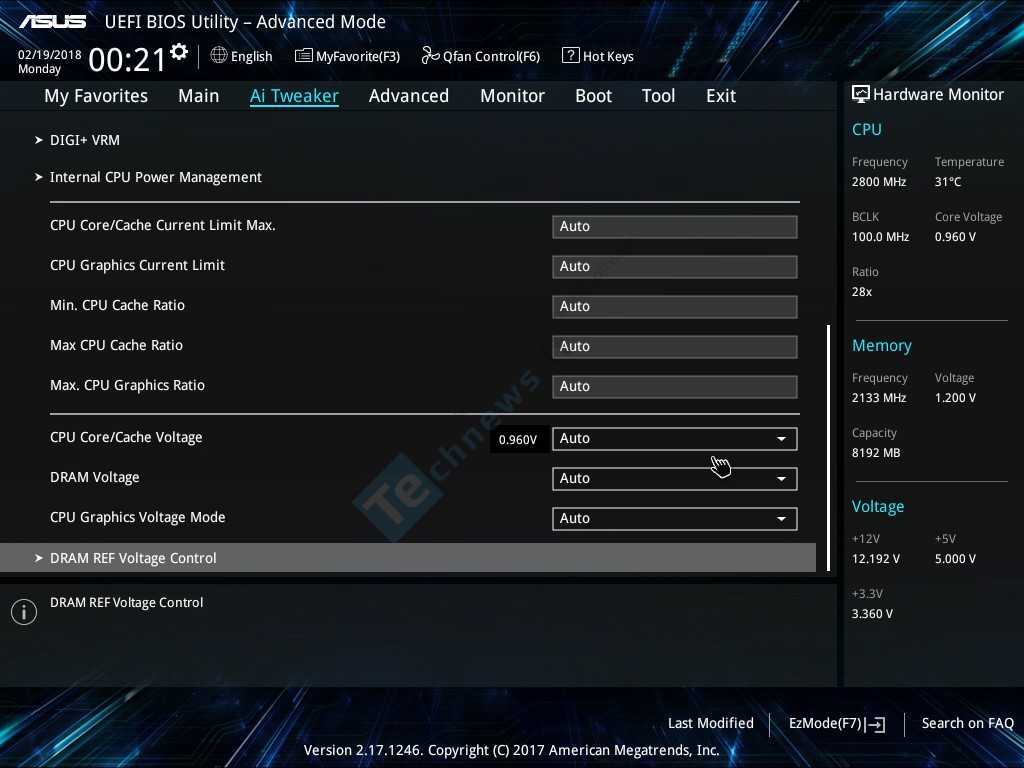The width and height of the screenshot is (1024, 768).
Task: Click the info icon in the help area
Action: coord(24,612)
